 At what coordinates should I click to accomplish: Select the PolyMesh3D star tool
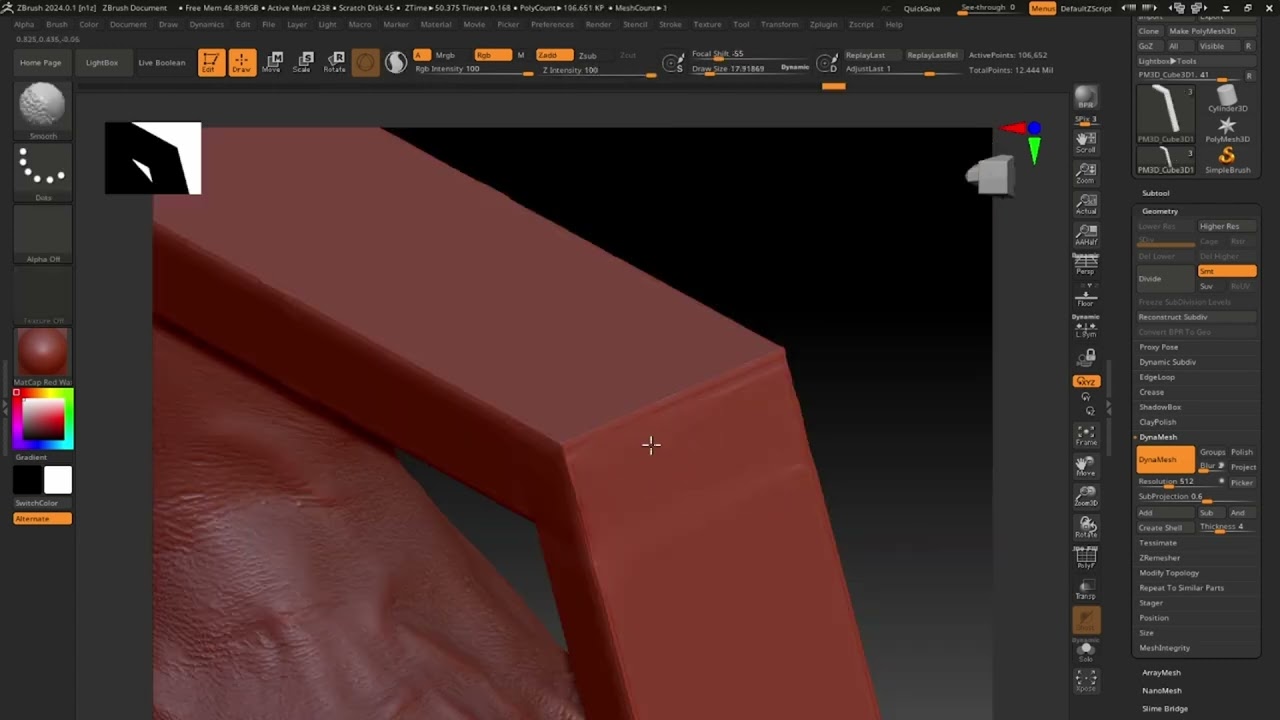(x=1227, y=128)
